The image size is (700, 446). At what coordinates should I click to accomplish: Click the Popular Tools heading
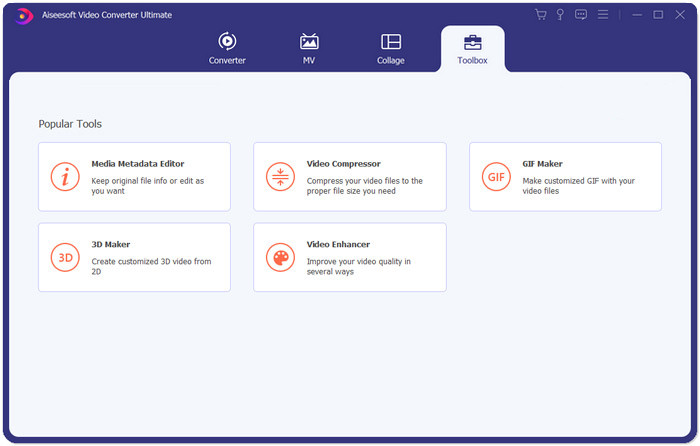[70, 124]
